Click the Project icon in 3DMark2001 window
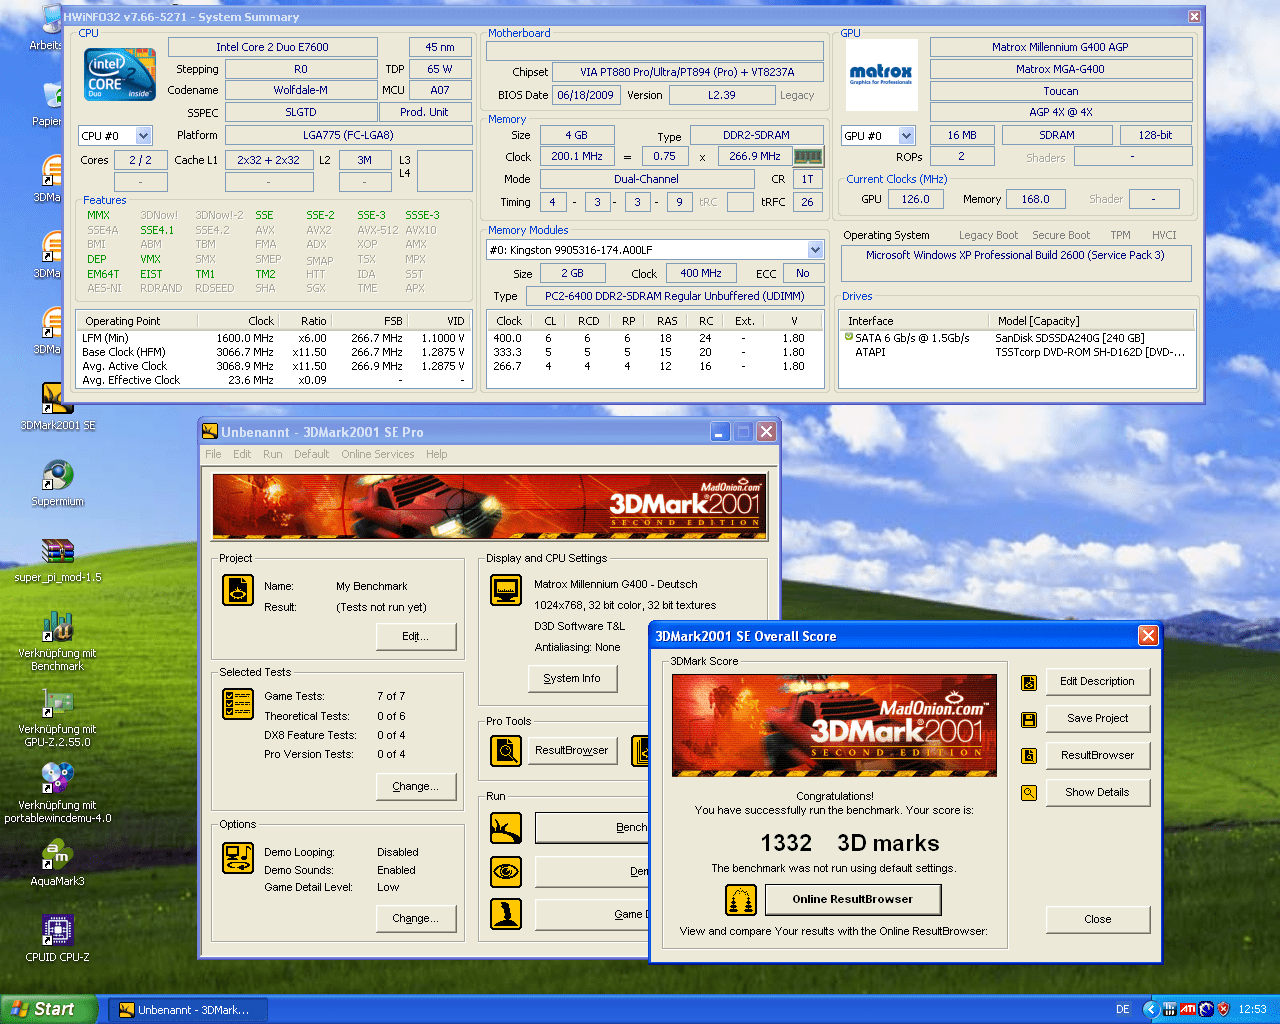This screenshot has width=1280, height=1024. click(x=238, y=590)
